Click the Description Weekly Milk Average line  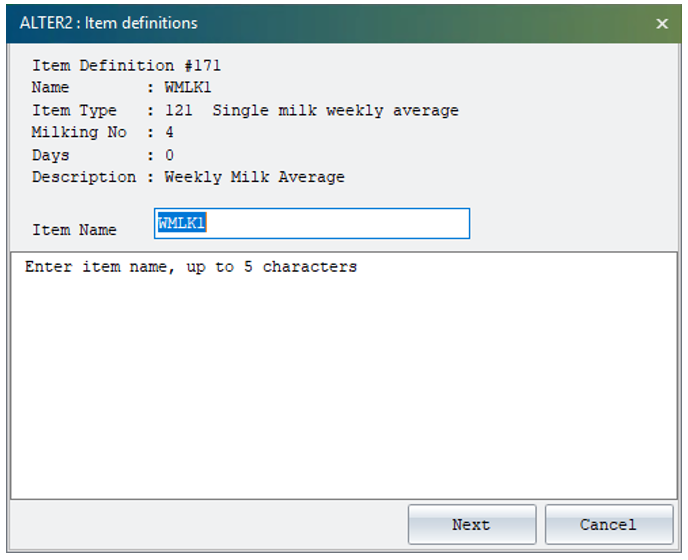188,177
